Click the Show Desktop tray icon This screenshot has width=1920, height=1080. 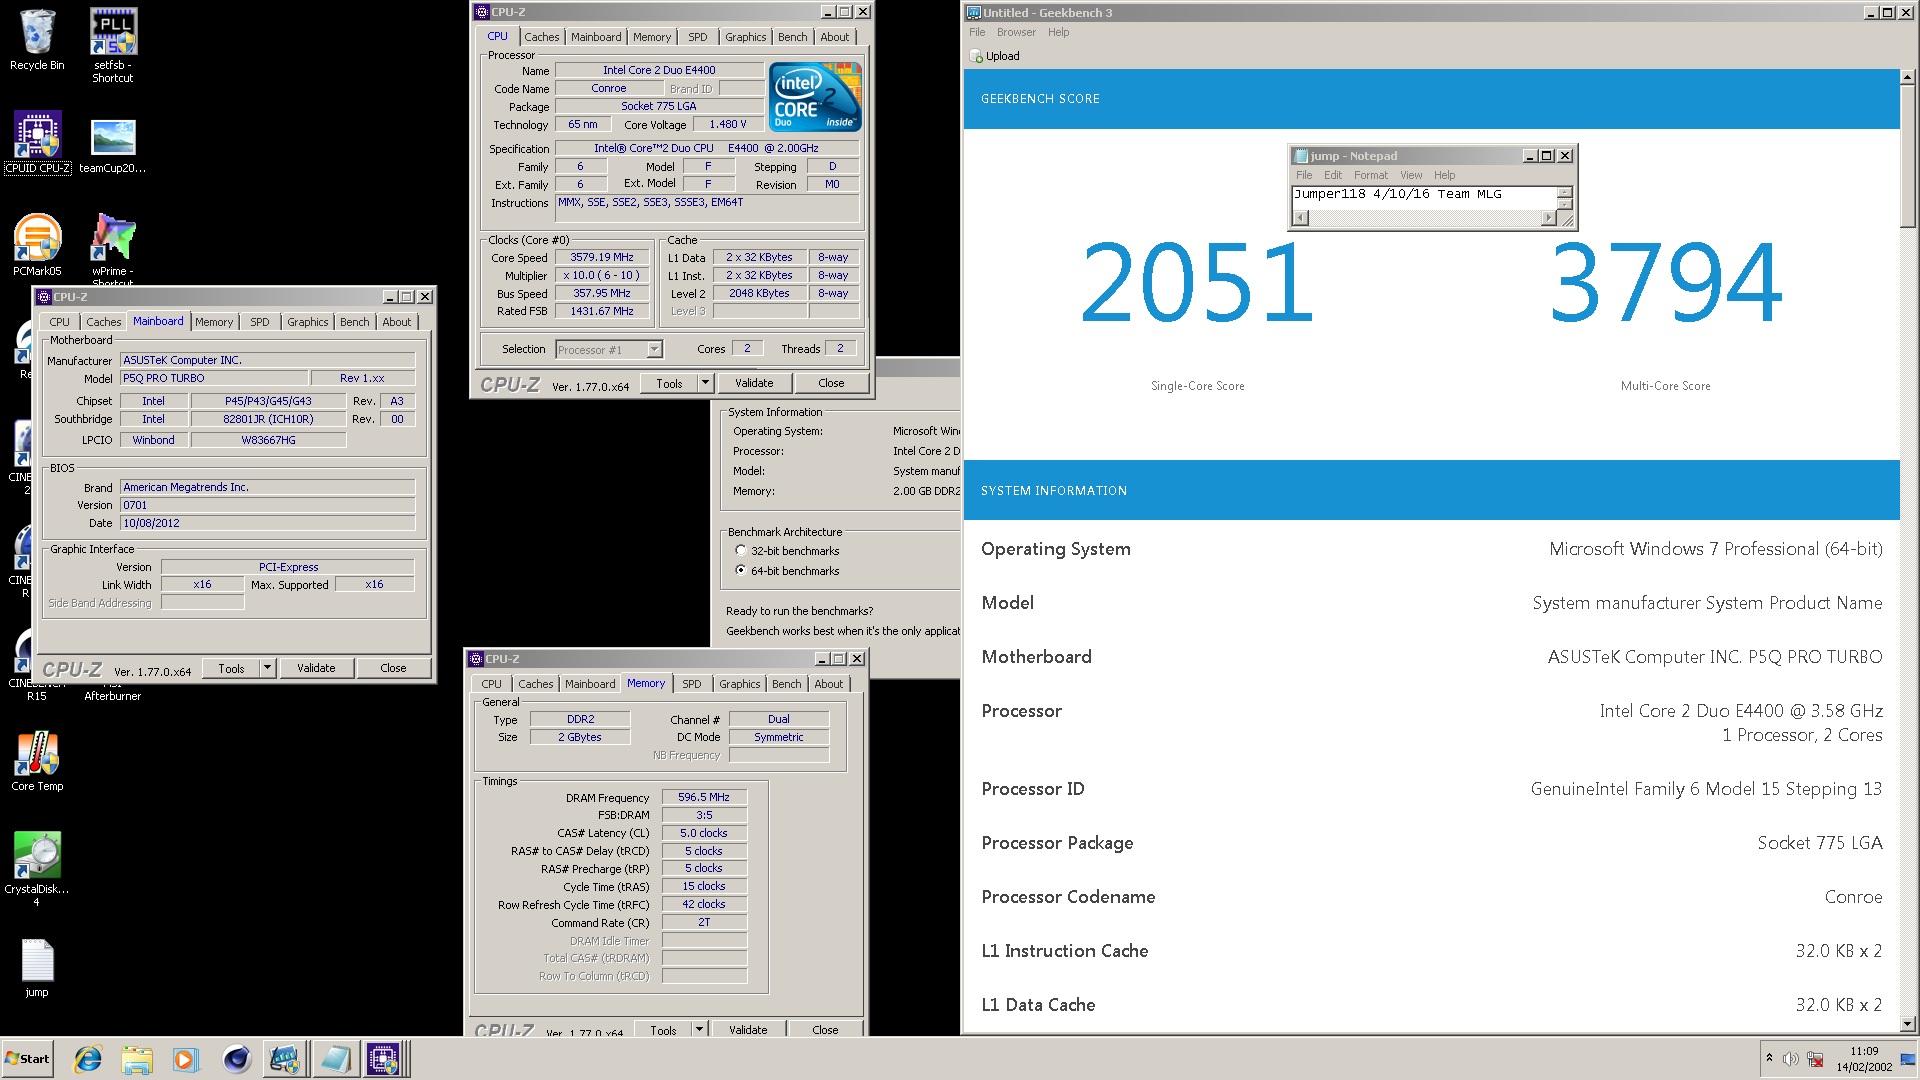(1908, 1059)
